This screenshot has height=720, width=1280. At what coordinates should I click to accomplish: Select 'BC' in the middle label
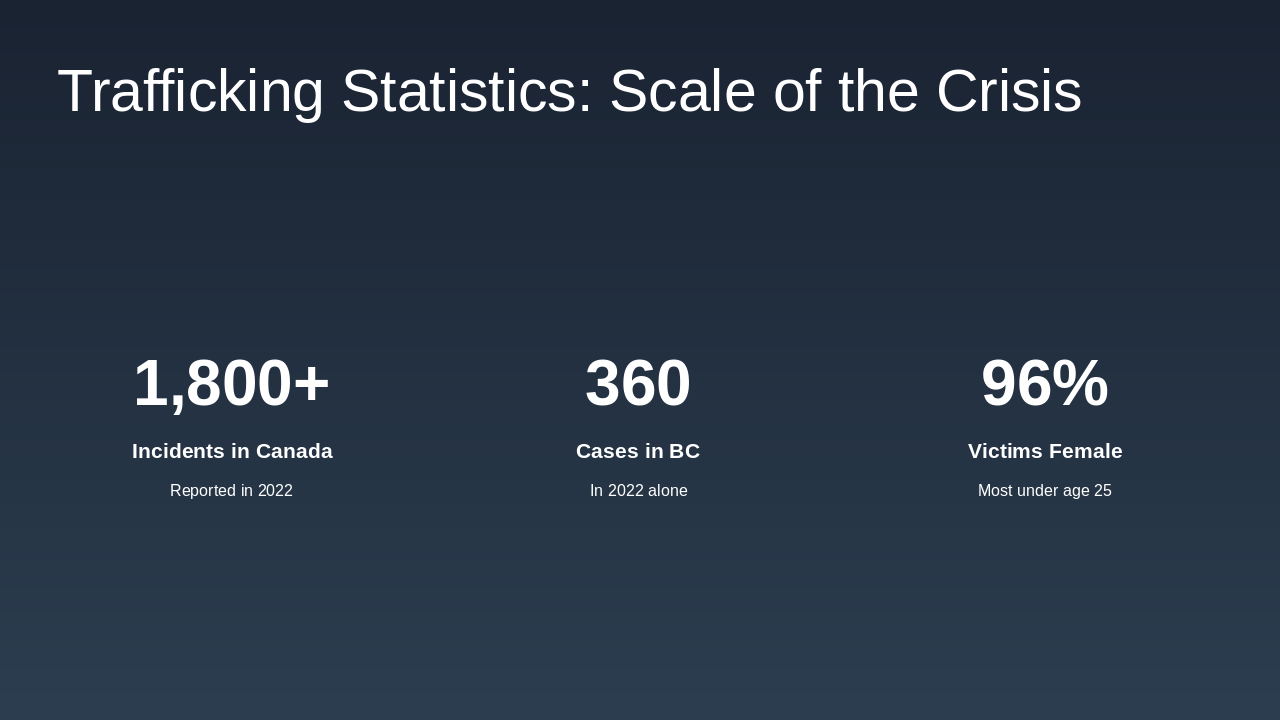click(684, 451)
